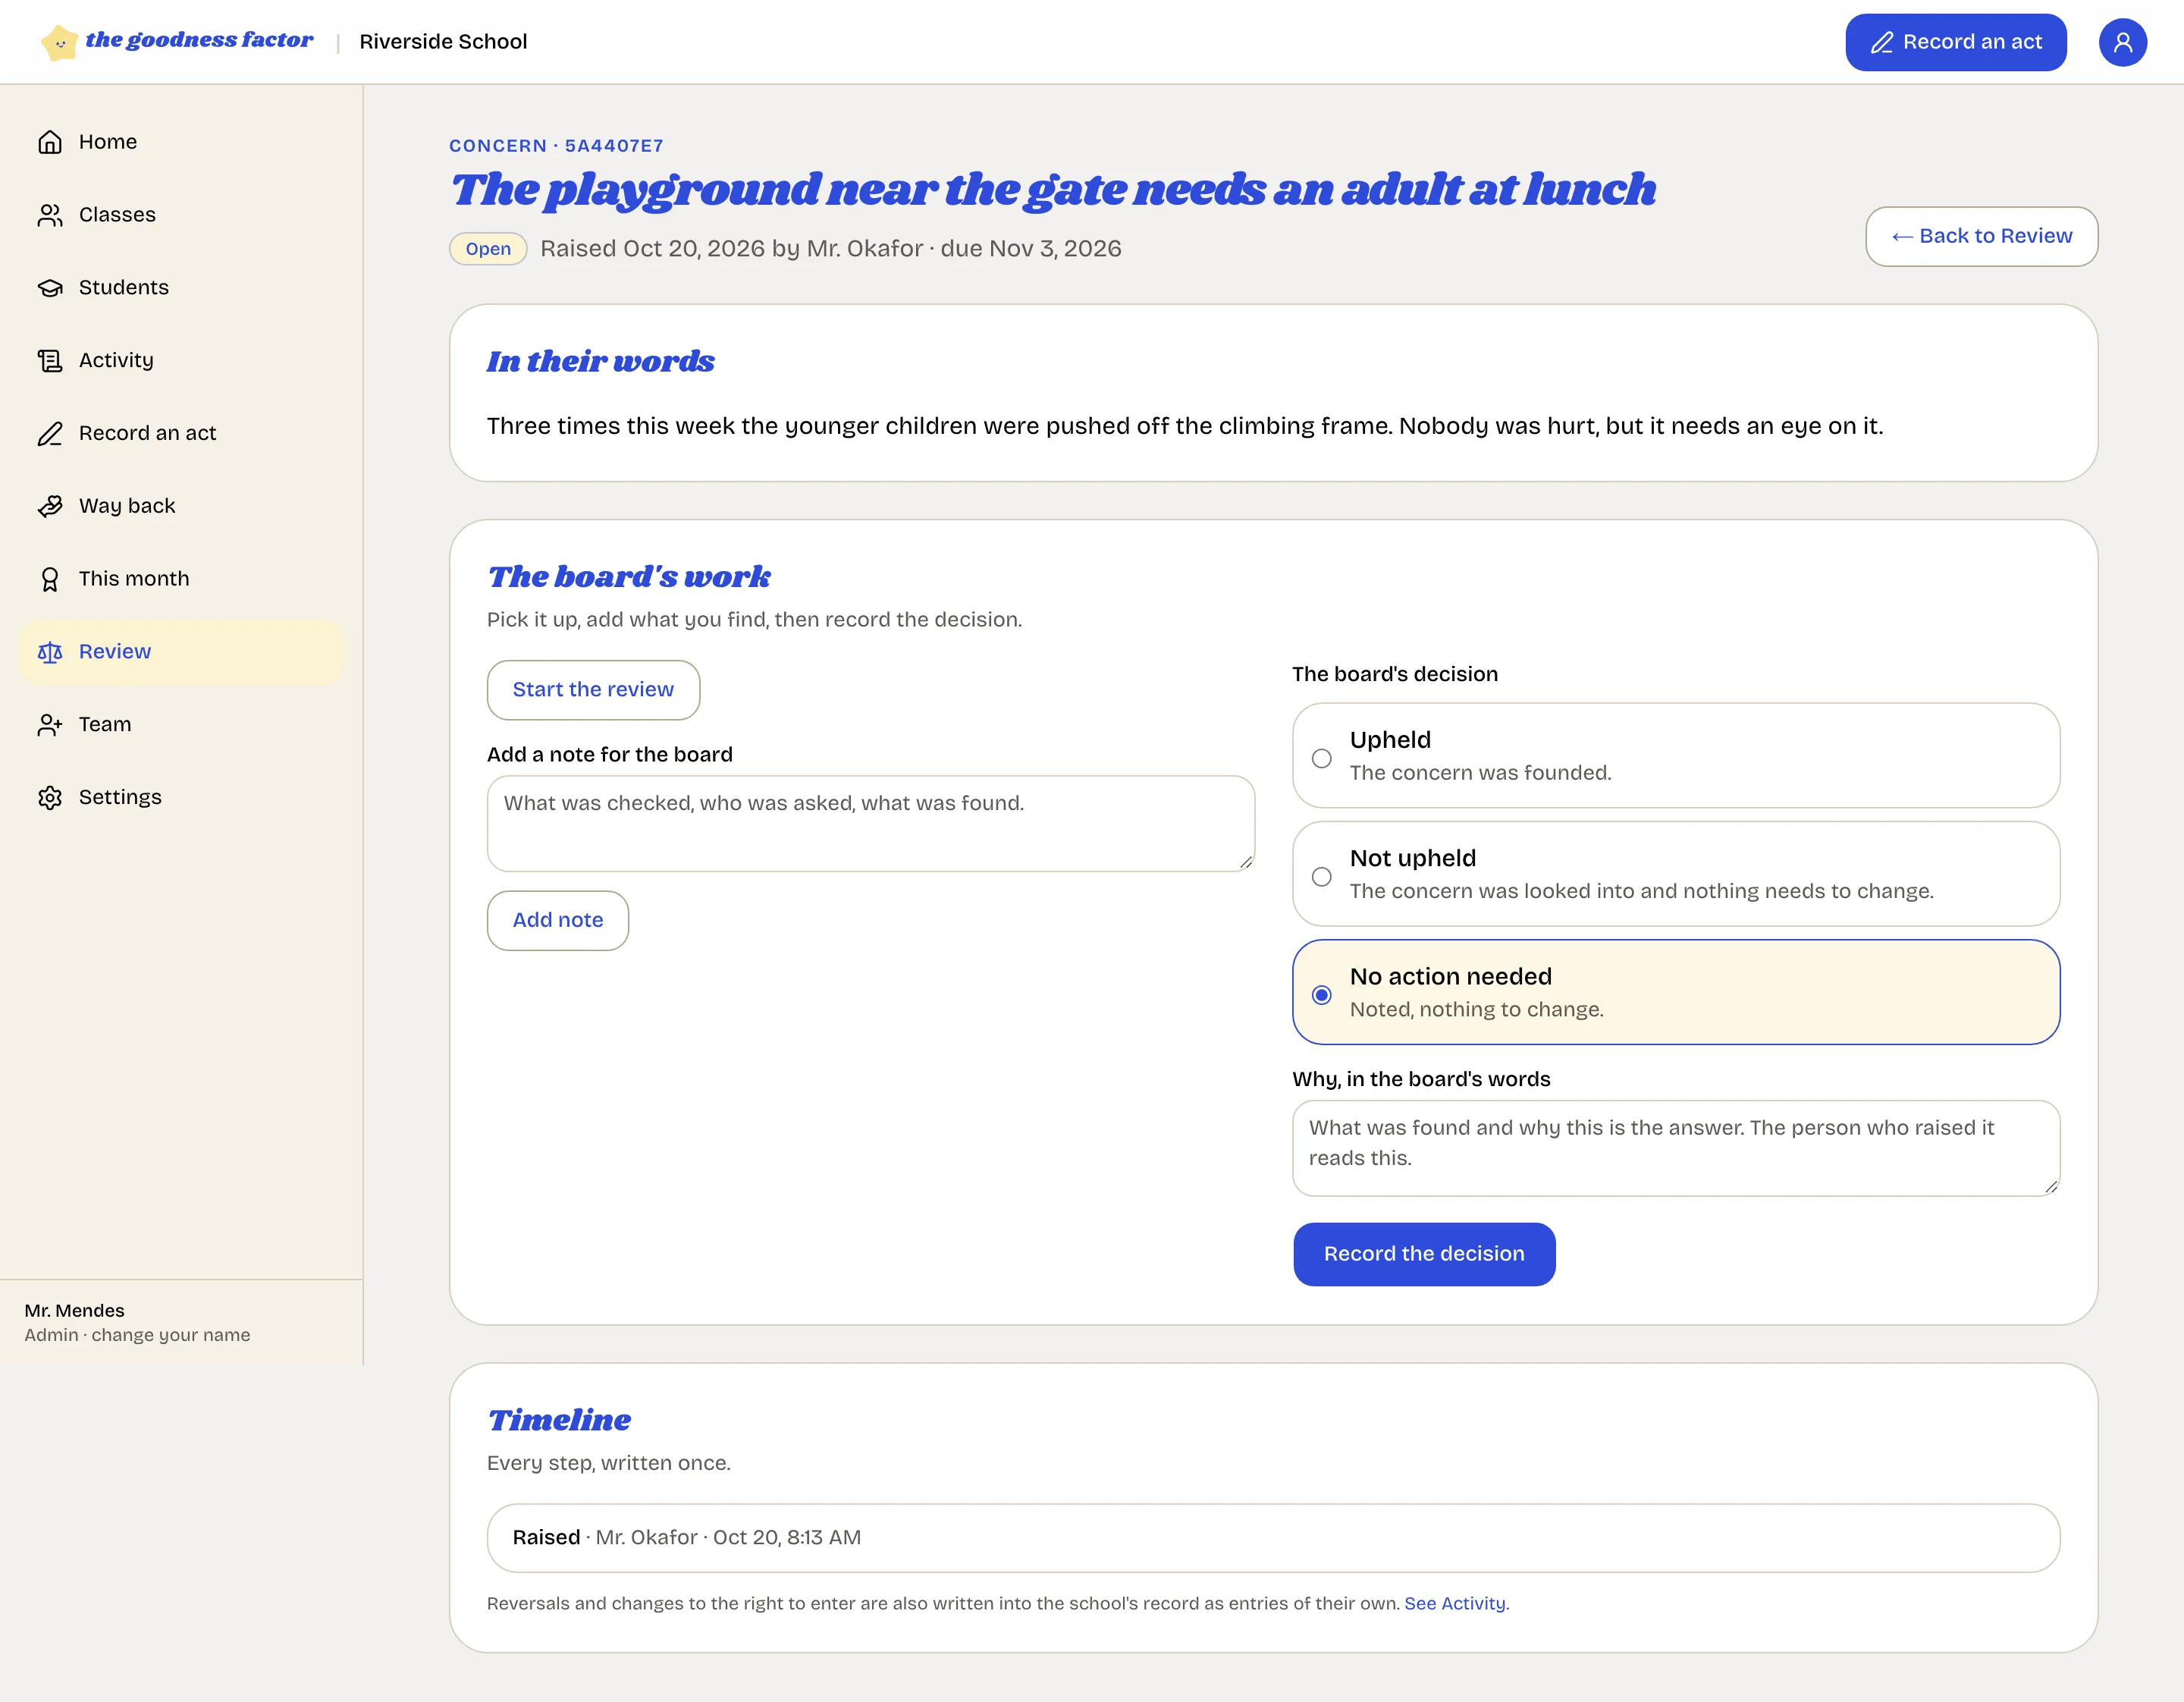Click the top-right Record an act button
Viewport: 2184px width, 1702px height.
pos(1955,42)
